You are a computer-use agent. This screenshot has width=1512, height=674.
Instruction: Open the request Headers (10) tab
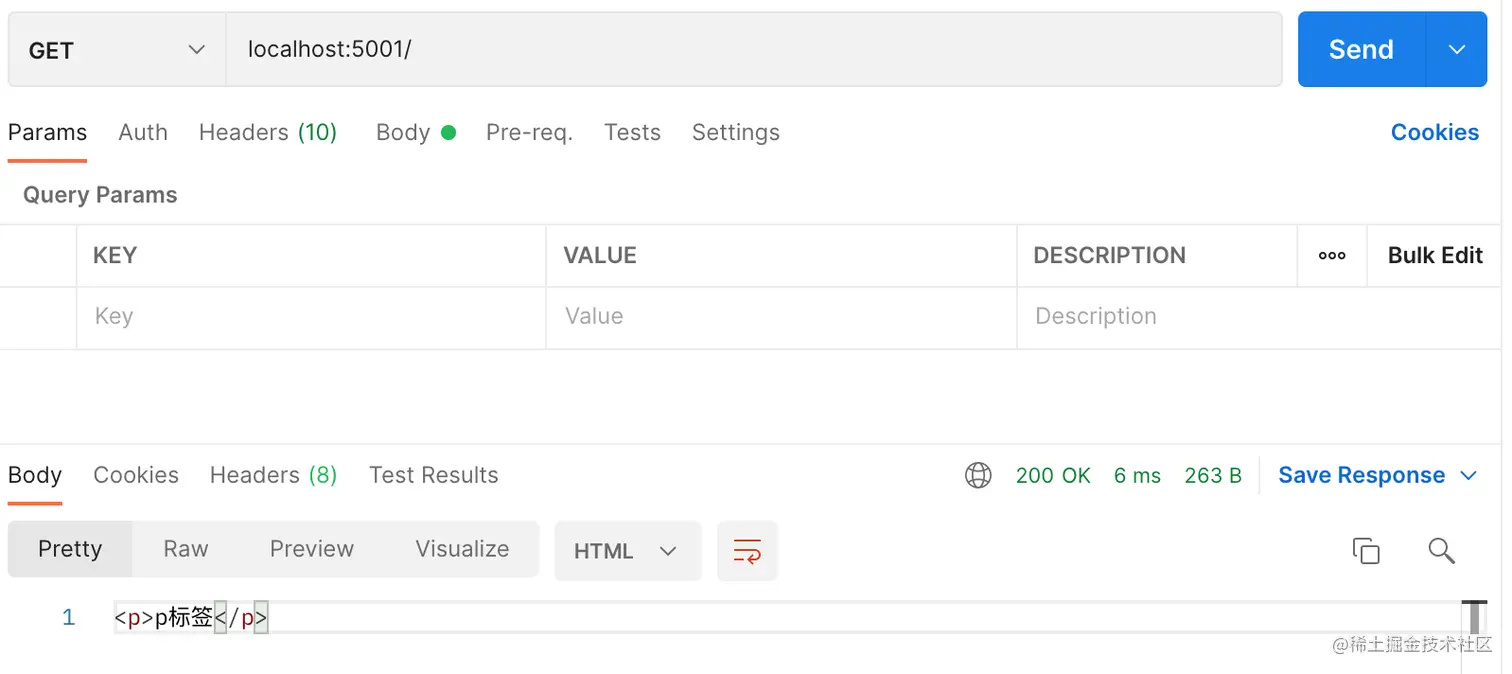coord(267,132)
